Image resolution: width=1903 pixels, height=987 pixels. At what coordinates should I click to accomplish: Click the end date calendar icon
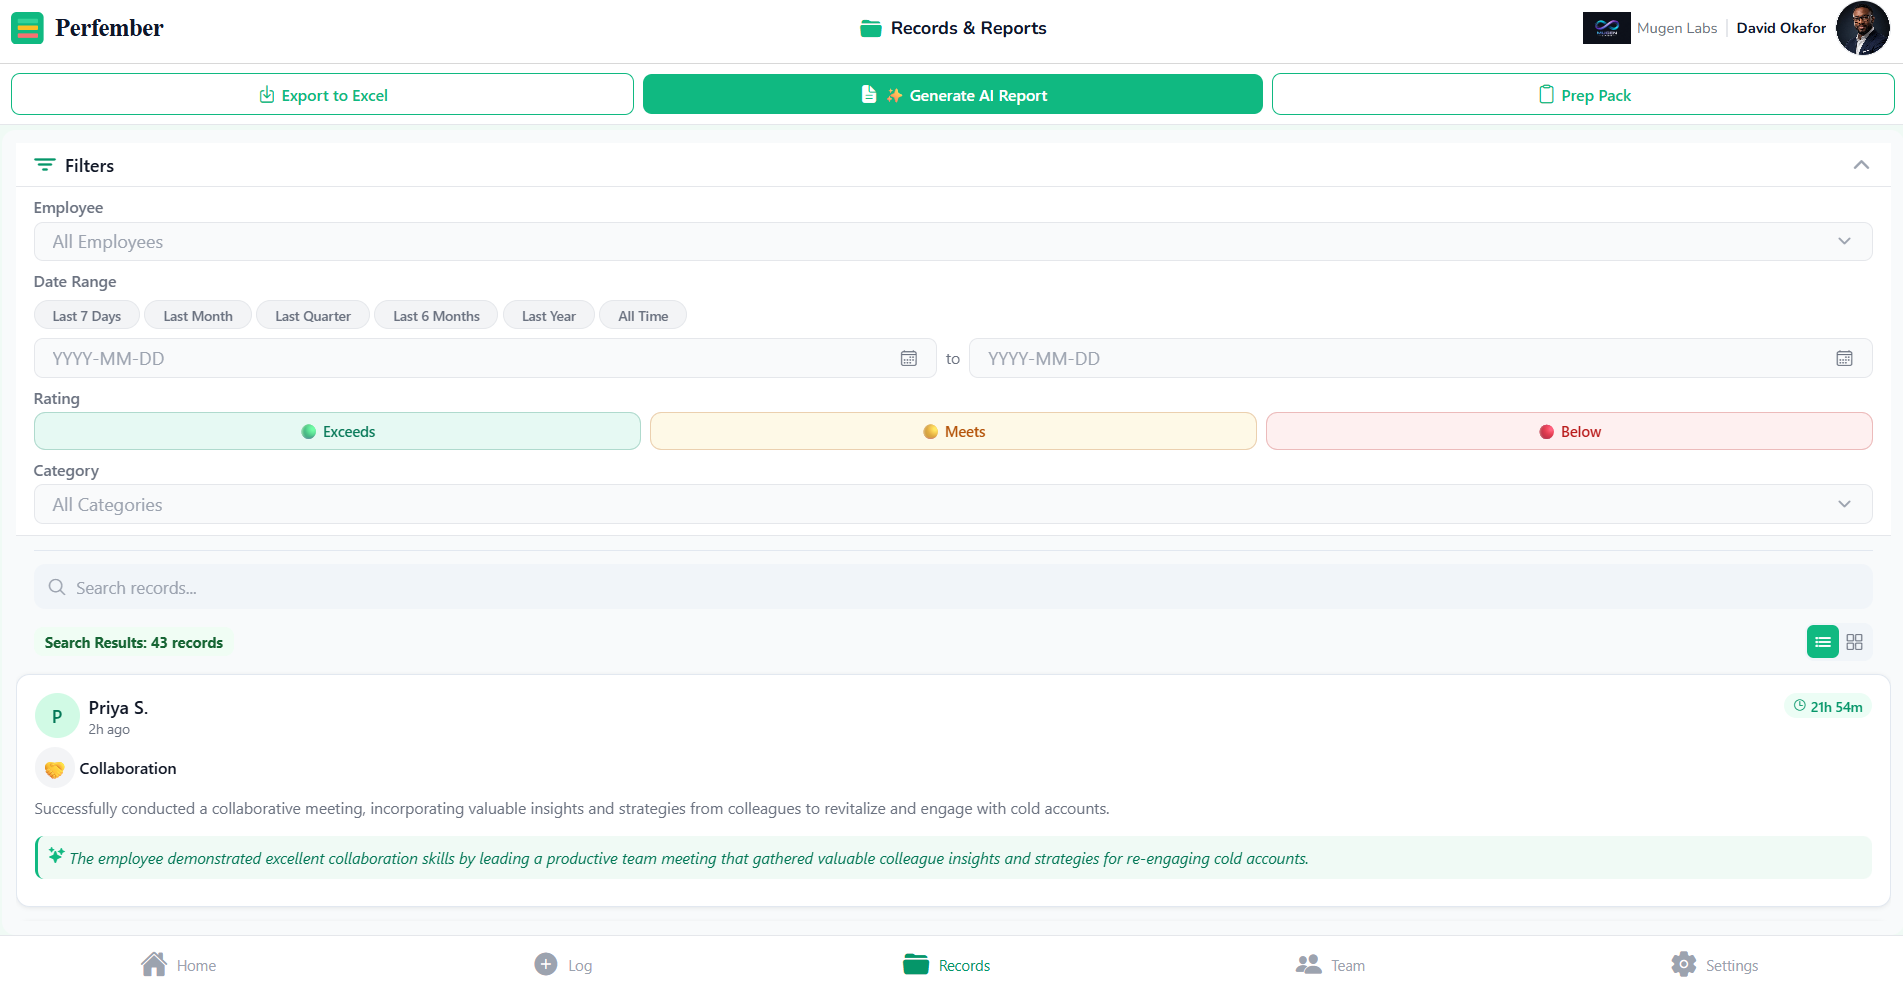coord(1844,357)
